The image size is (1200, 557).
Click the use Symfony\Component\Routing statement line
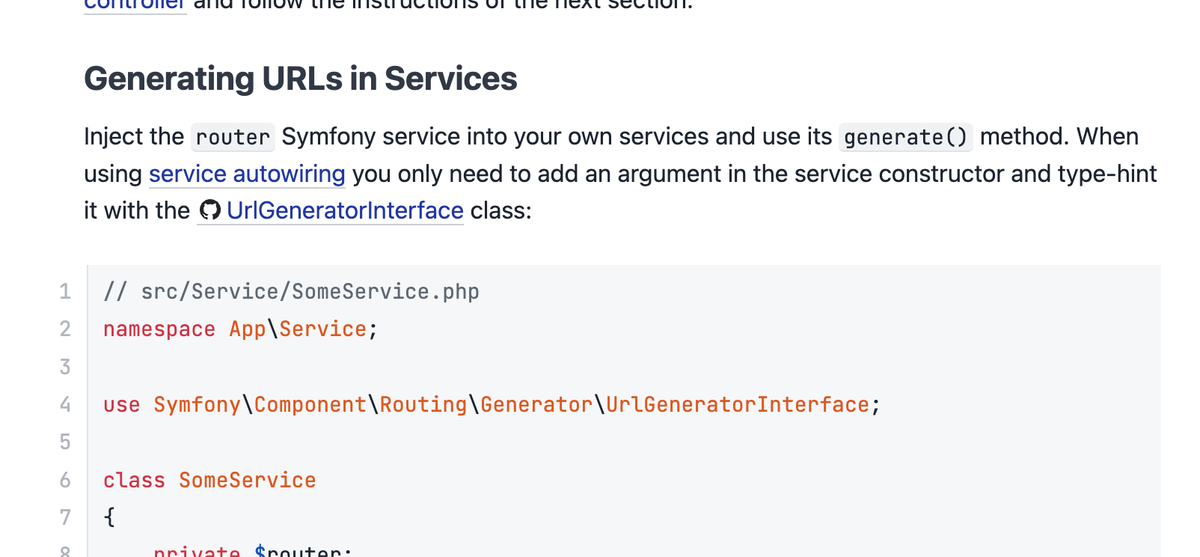492,405
